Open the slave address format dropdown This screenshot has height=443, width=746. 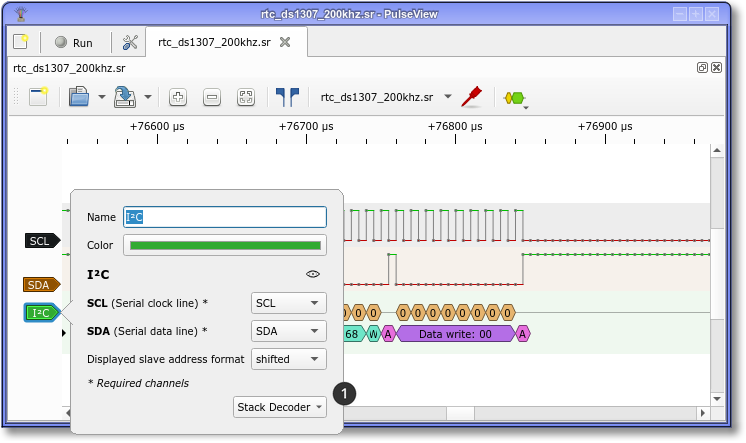[x=289, y=359]
